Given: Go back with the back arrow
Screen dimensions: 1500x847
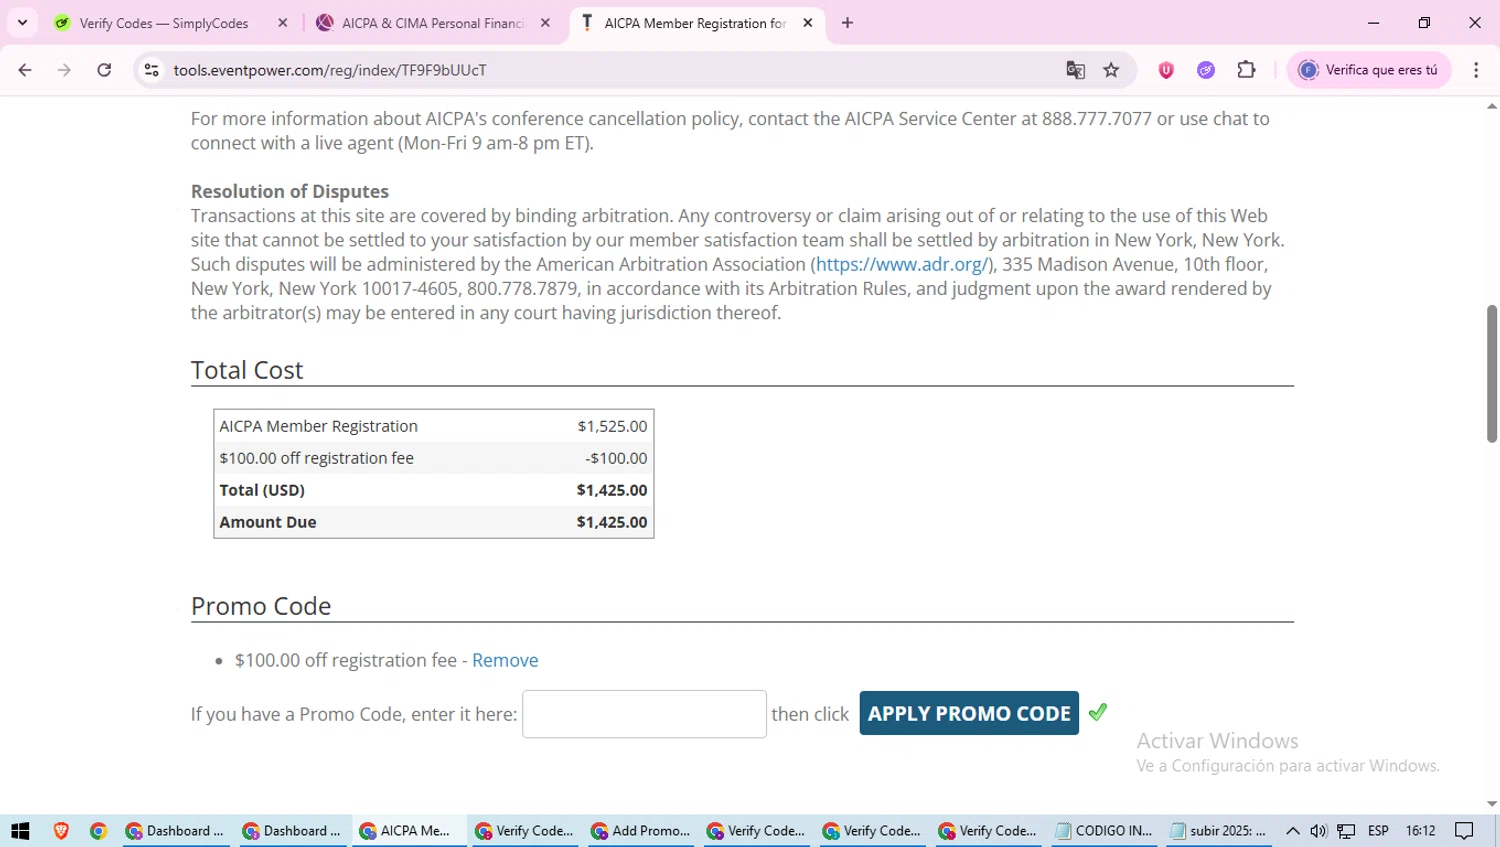Looking at the screenshot, I should pos(25,70).
